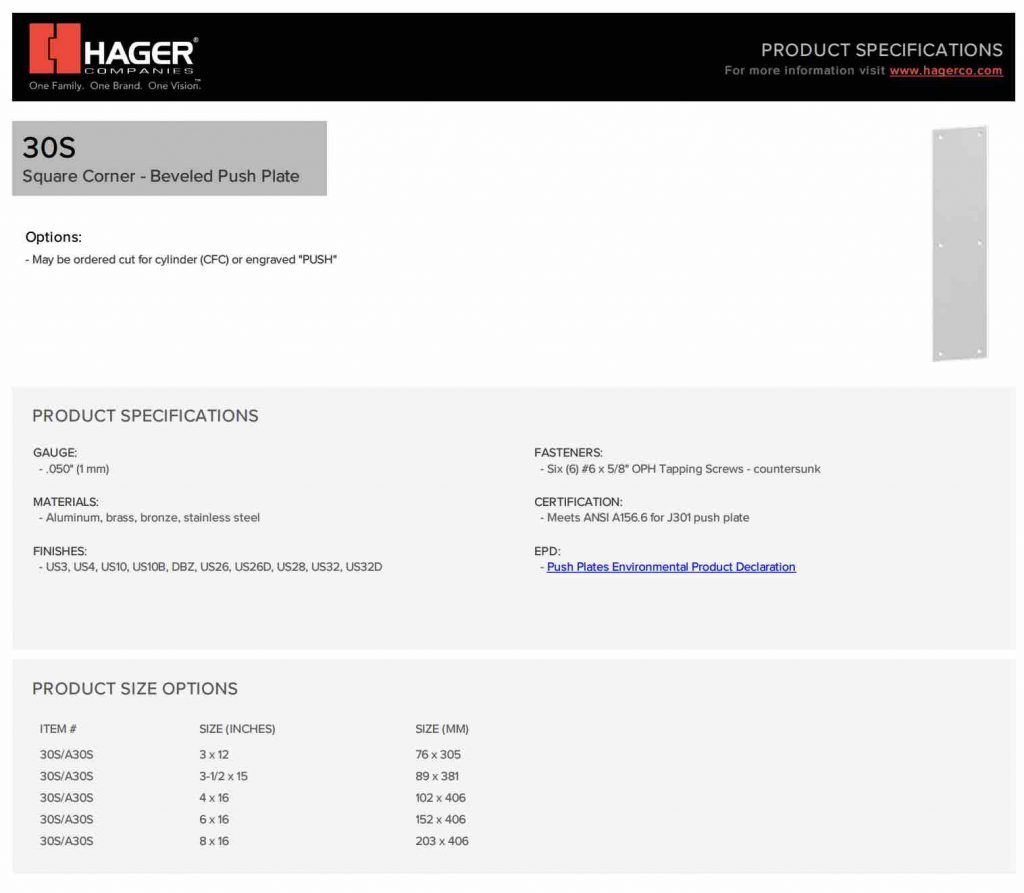The image size is (1024, 893).
Task: Click One Family. One Brand. One Vision. tagline
Action: (x=115, y=86)
